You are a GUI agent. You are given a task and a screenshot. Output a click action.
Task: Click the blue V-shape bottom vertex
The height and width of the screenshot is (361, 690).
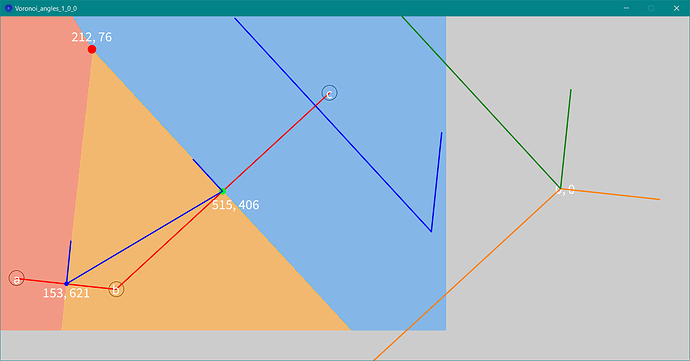431,231
